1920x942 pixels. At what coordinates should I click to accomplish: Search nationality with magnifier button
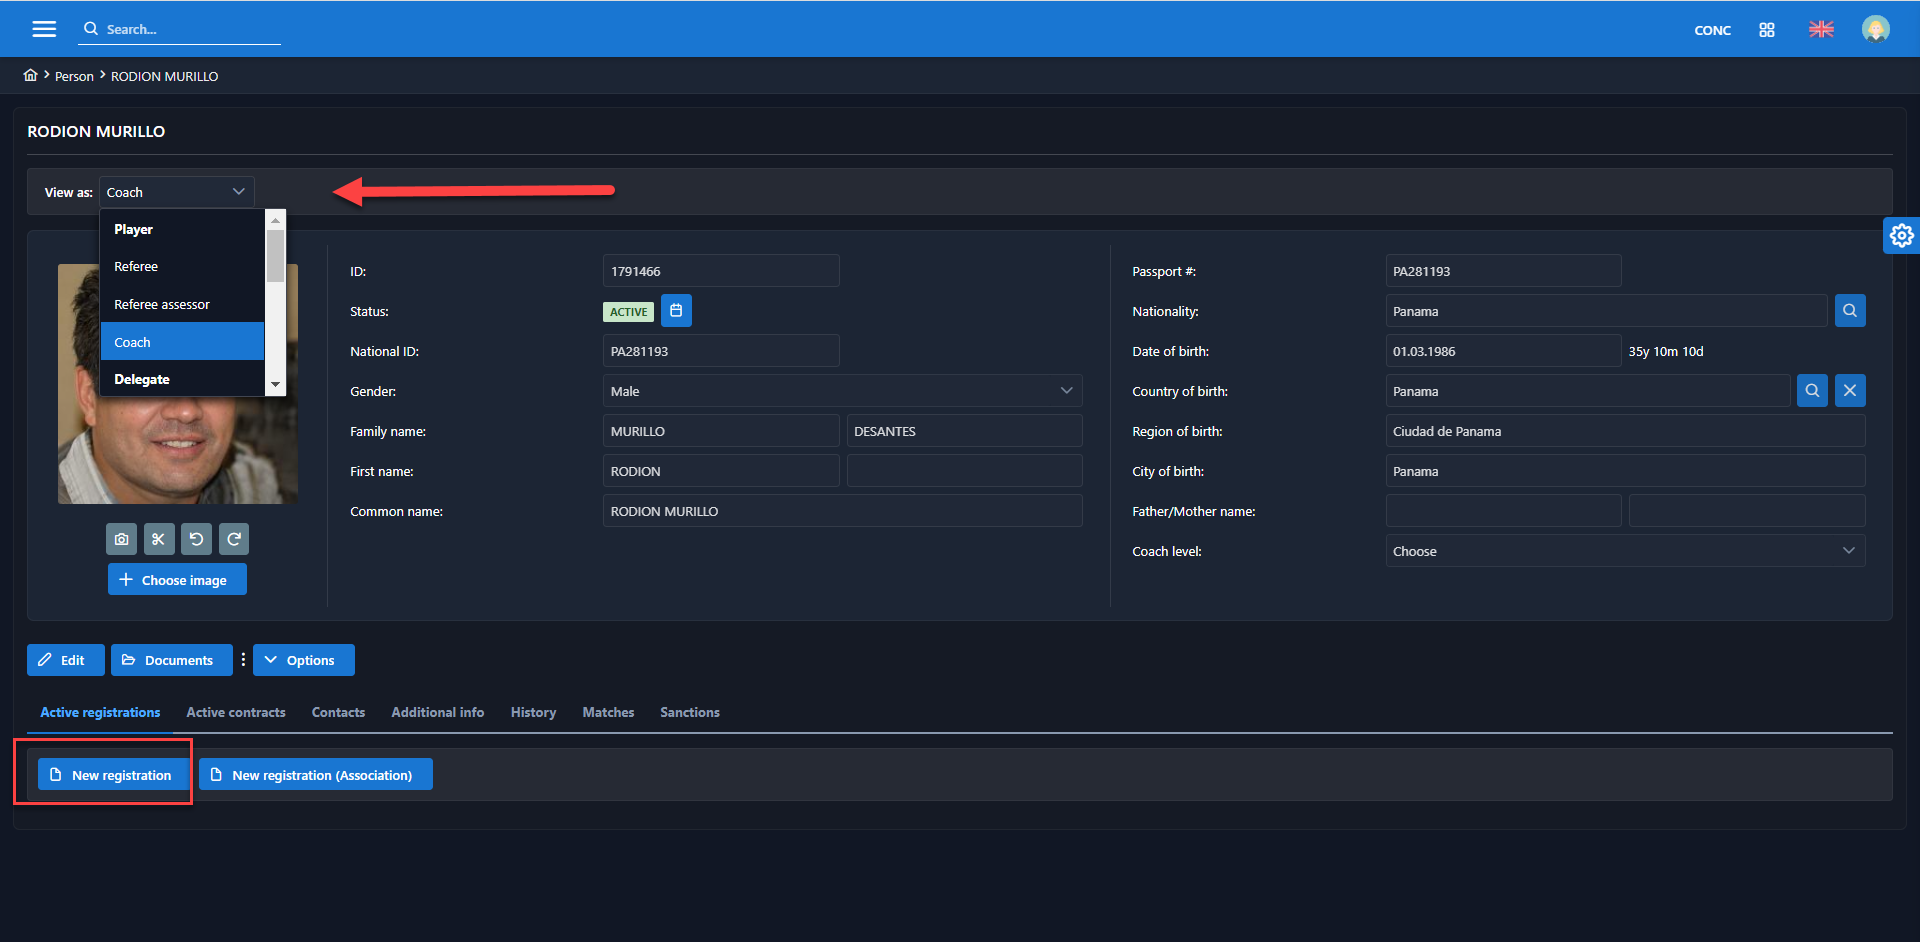point(1850,311)
